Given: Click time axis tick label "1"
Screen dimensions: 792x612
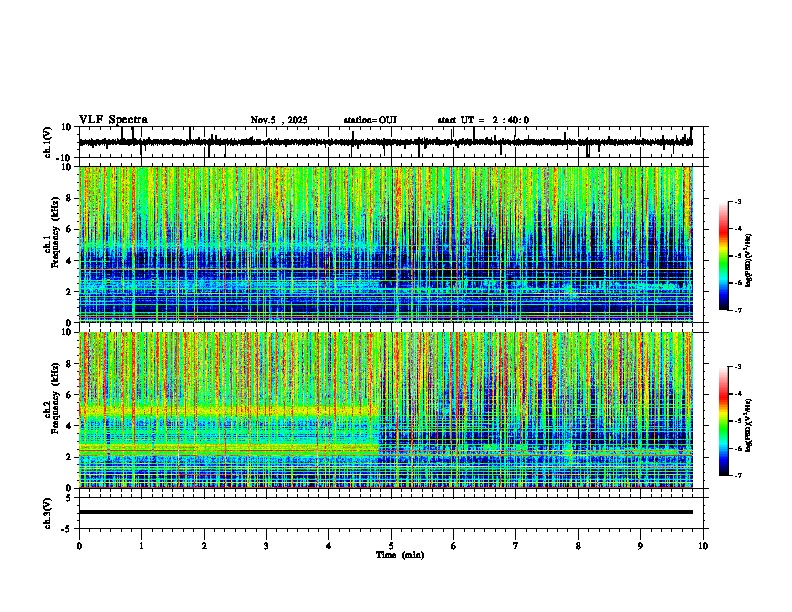Looking at the screenshot, I should tap(141, 546).
